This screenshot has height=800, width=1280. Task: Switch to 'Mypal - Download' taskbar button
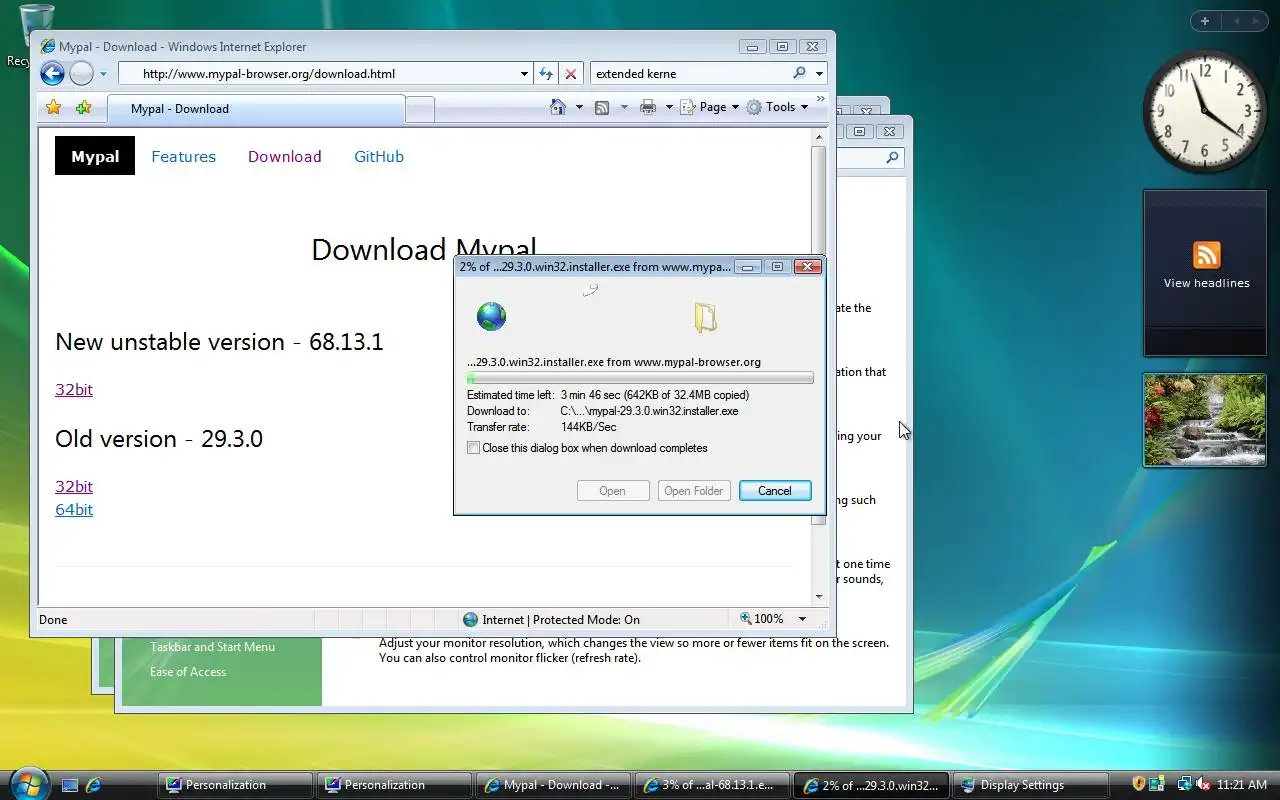point(553,785)
